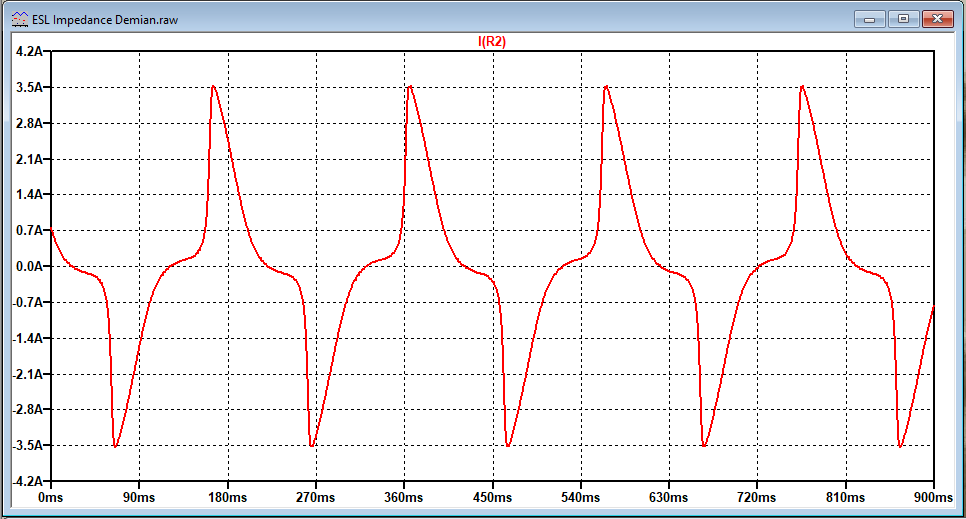Minimize the waveform window

870,19
